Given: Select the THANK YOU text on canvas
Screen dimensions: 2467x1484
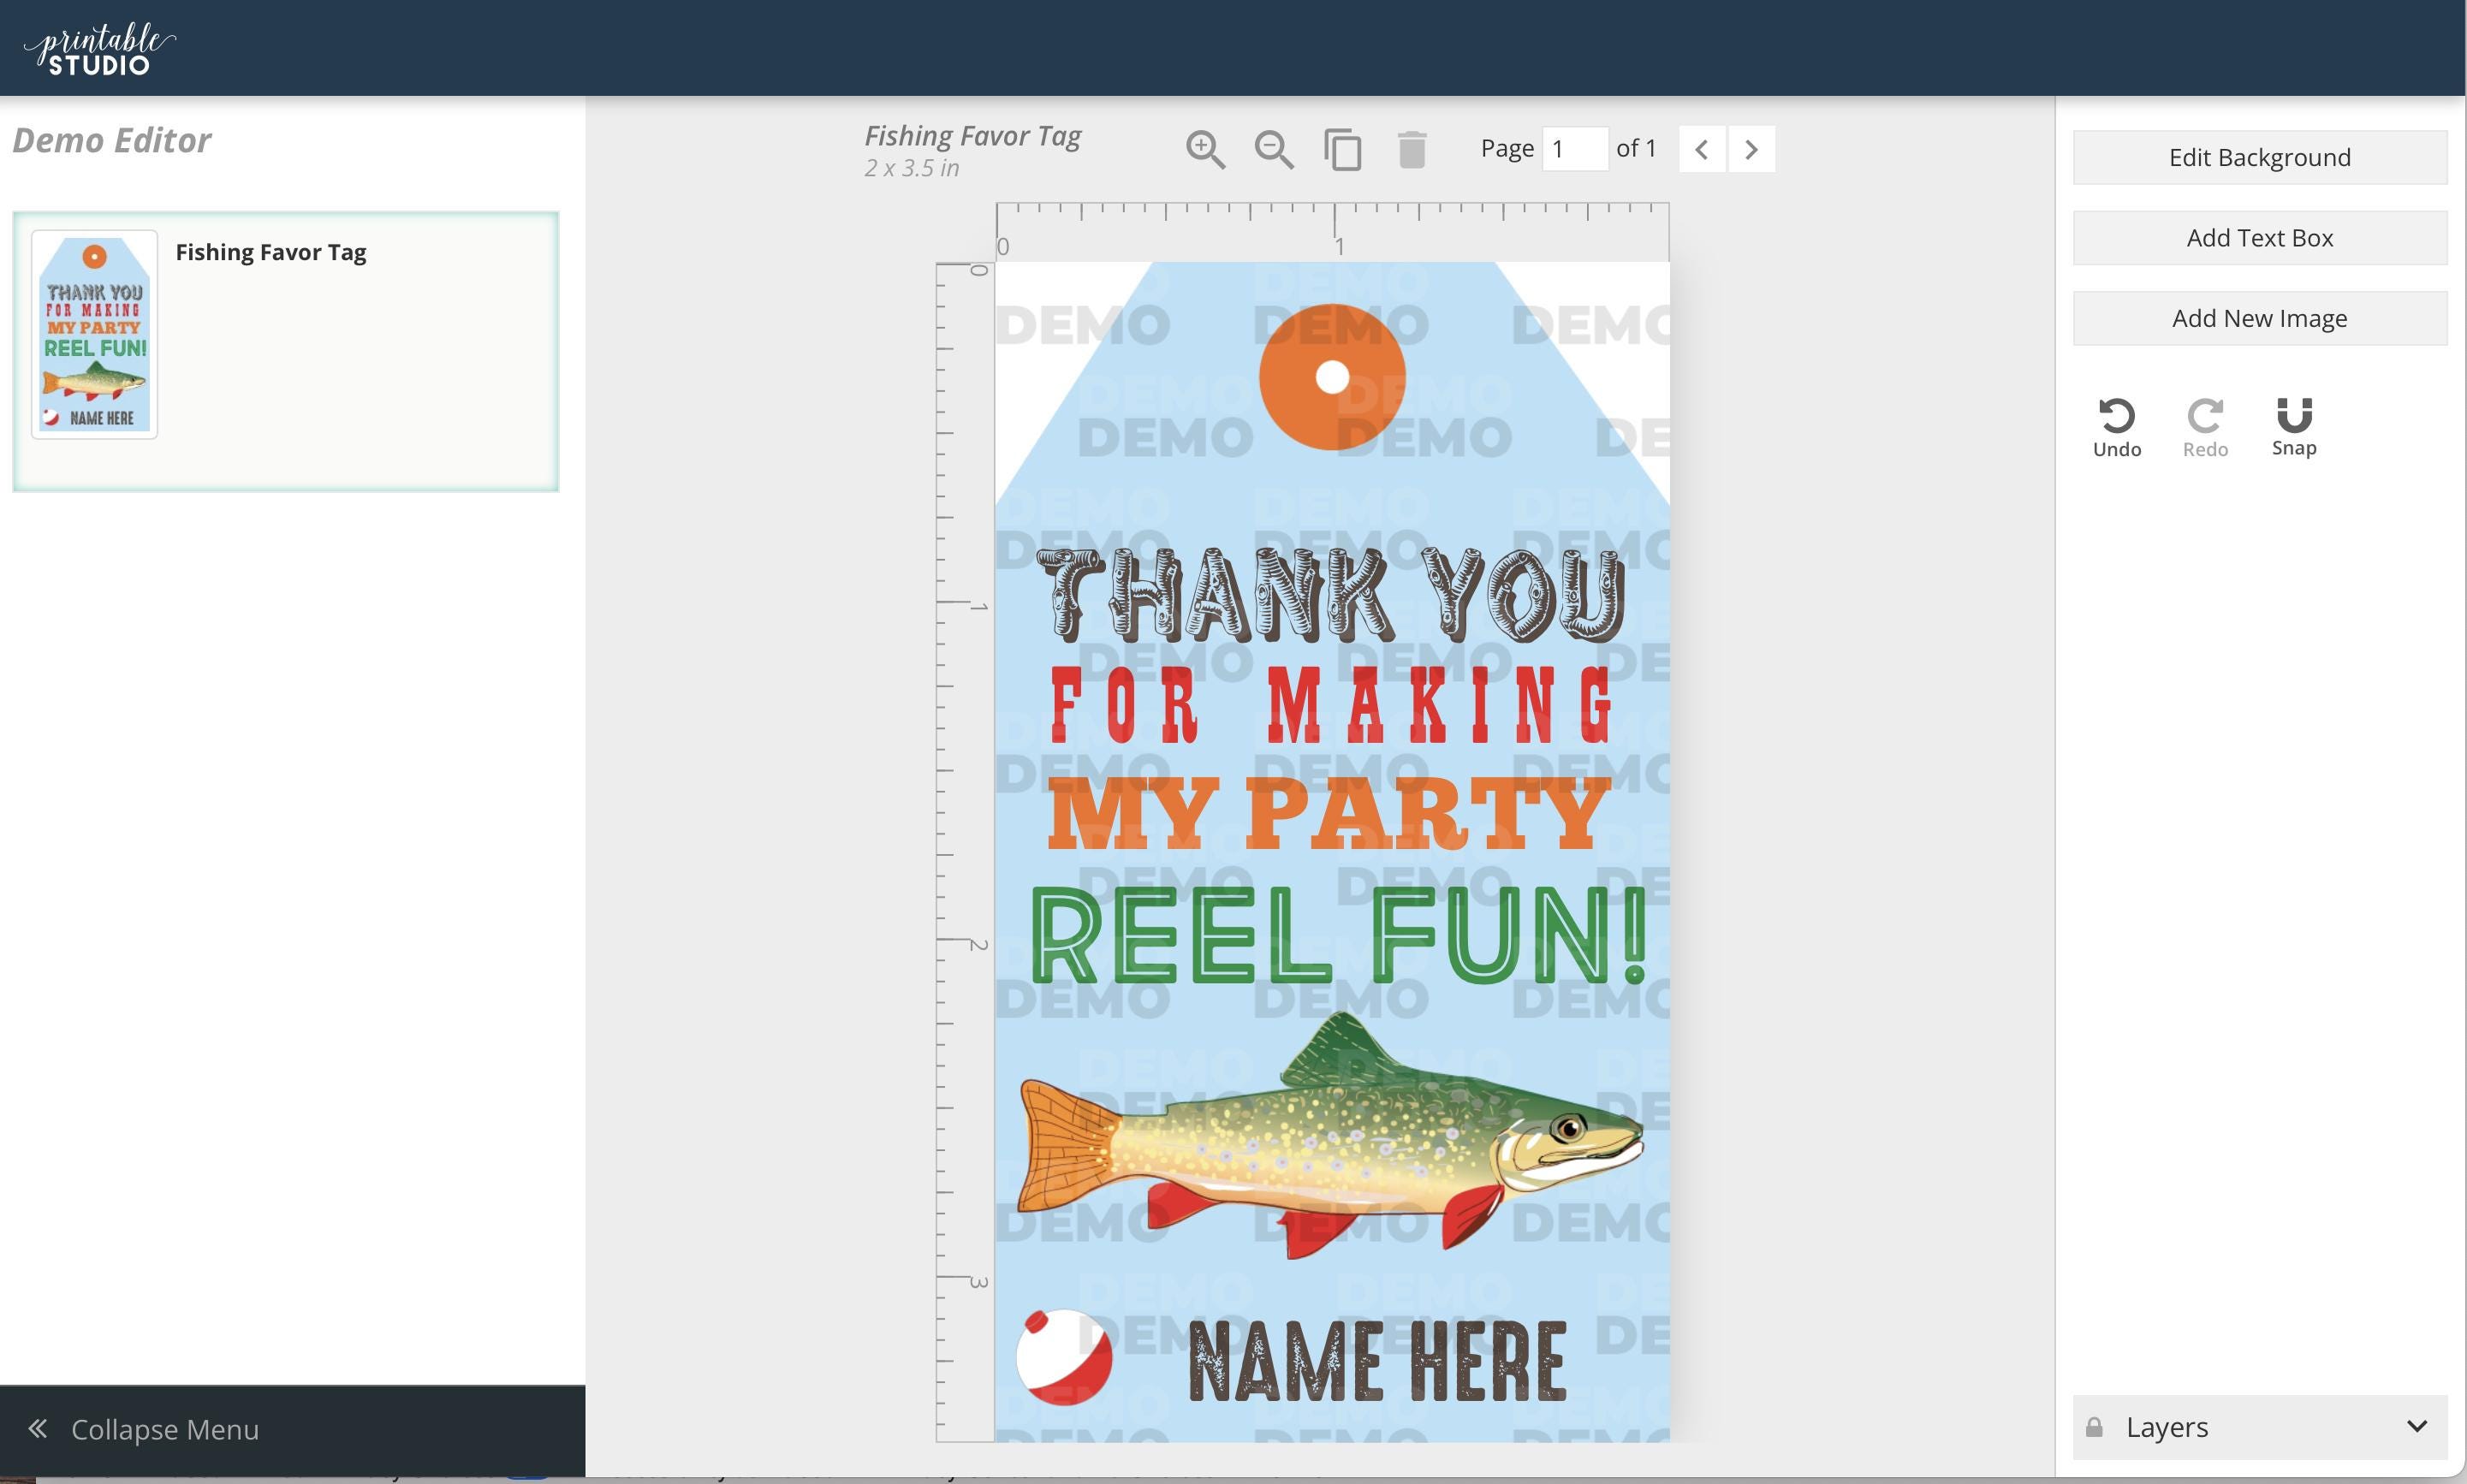Looking at the screenshot, I should point(1331,595).
